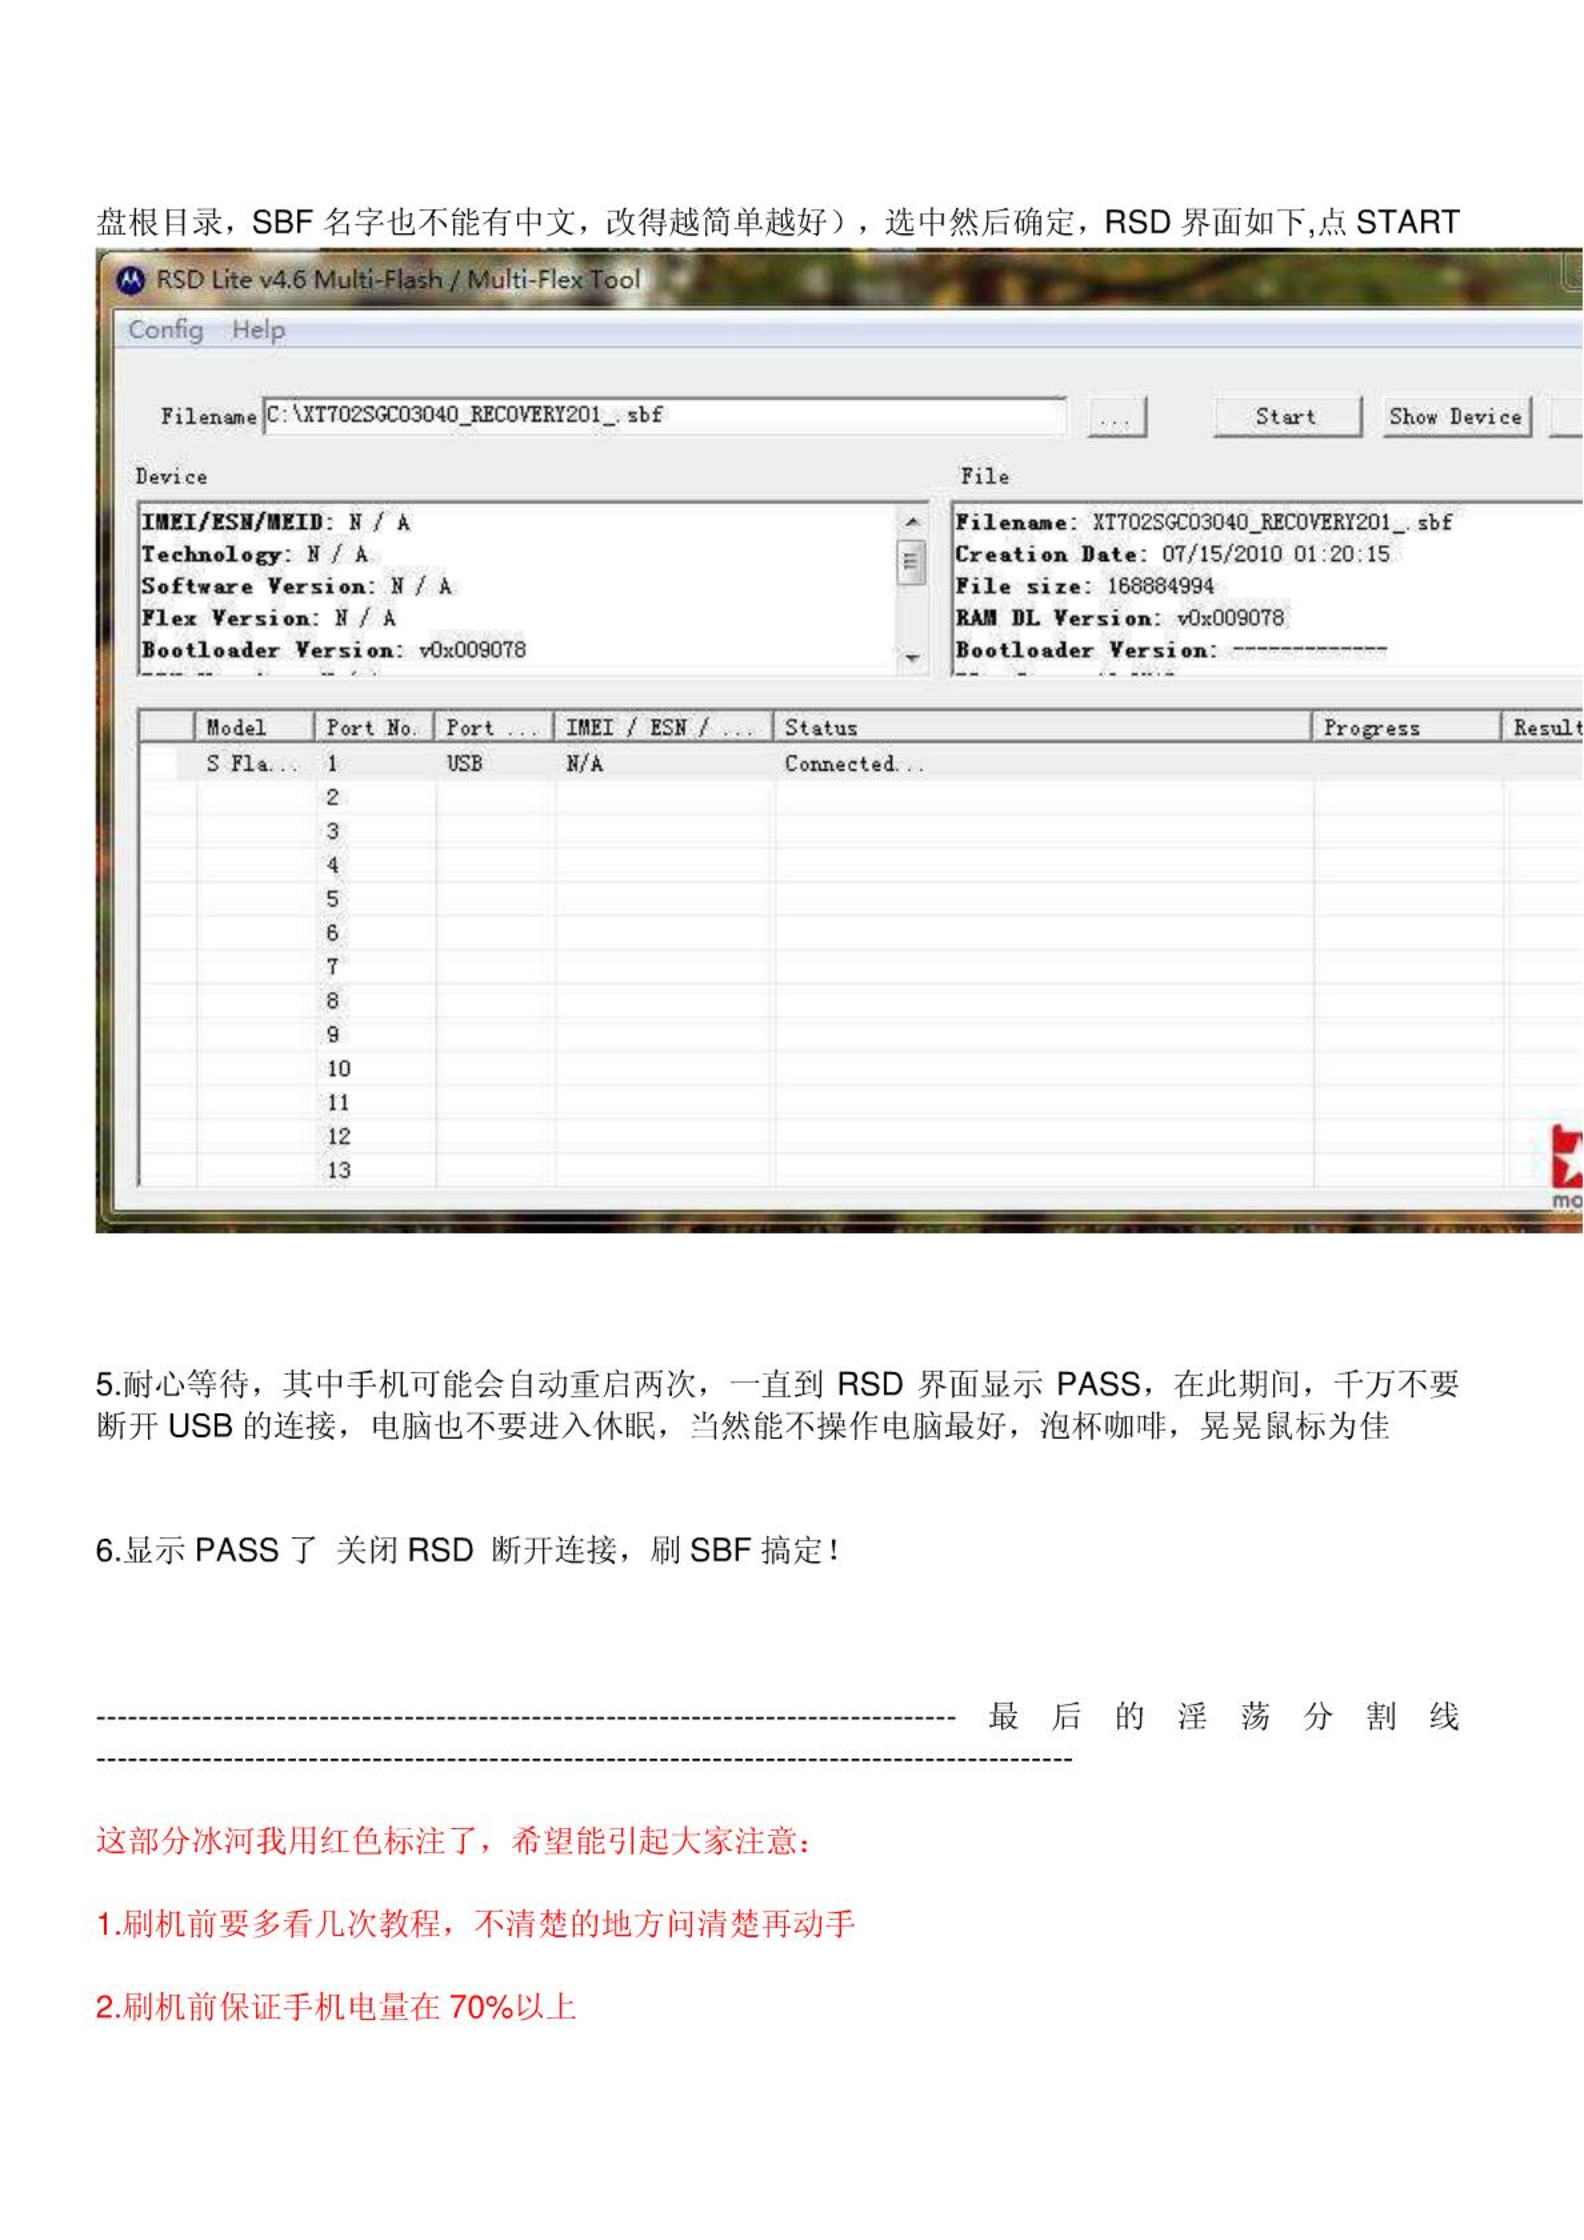Select port row number 12
The width and height of the screenshot is (1584, 2240).
338,1137
